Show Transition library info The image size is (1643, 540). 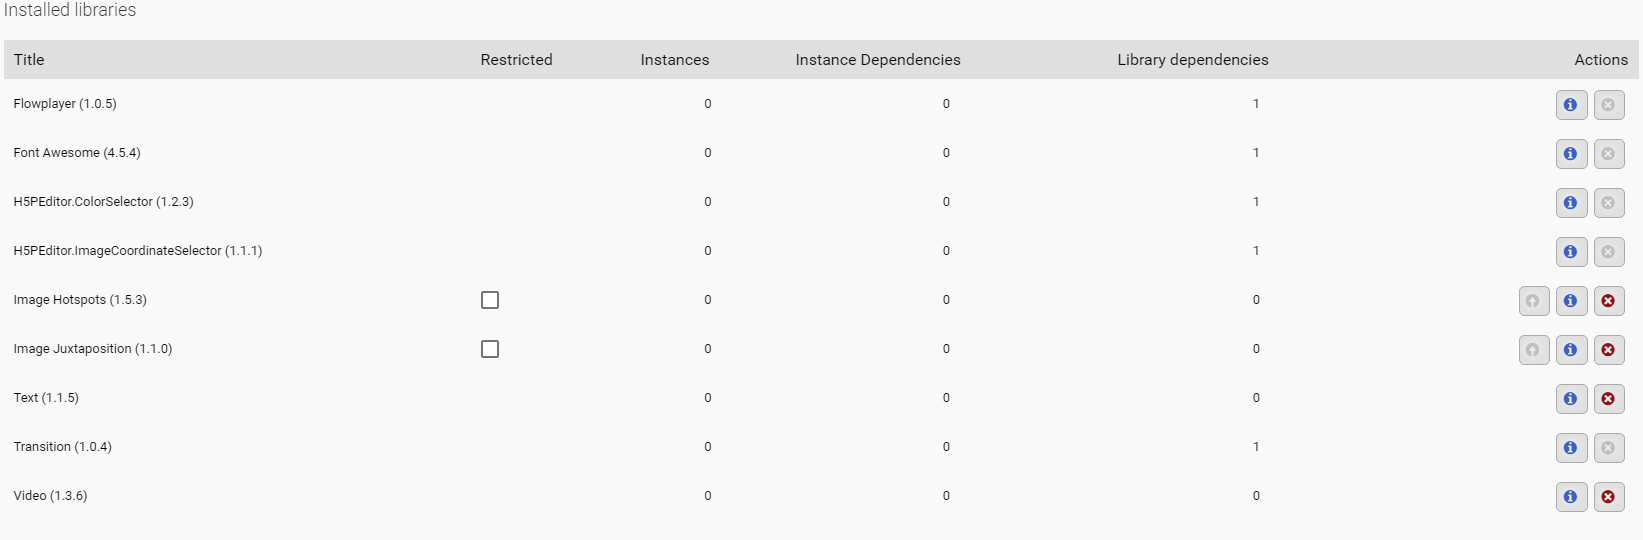(1571, 448)
